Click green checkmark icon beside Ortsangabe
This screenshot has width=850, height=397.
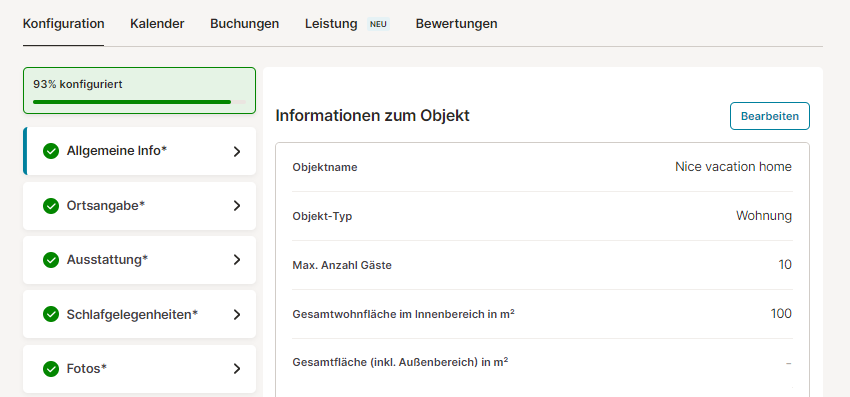(51, 206)
